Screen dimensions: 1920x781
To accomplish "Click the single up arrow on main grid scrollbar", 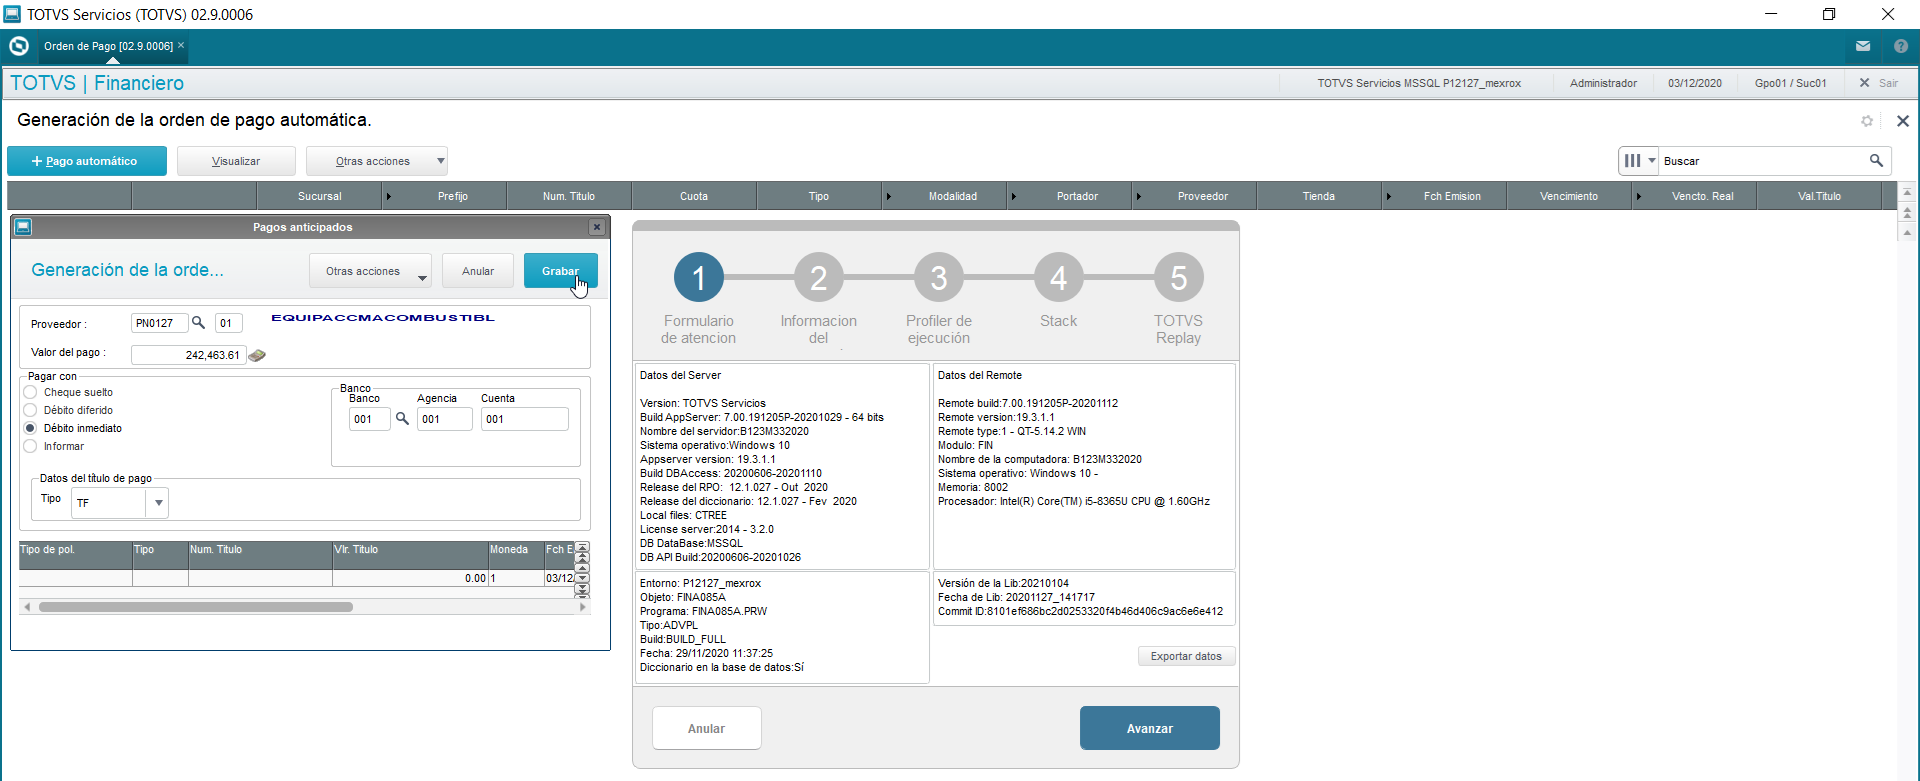I will 1907,233.
